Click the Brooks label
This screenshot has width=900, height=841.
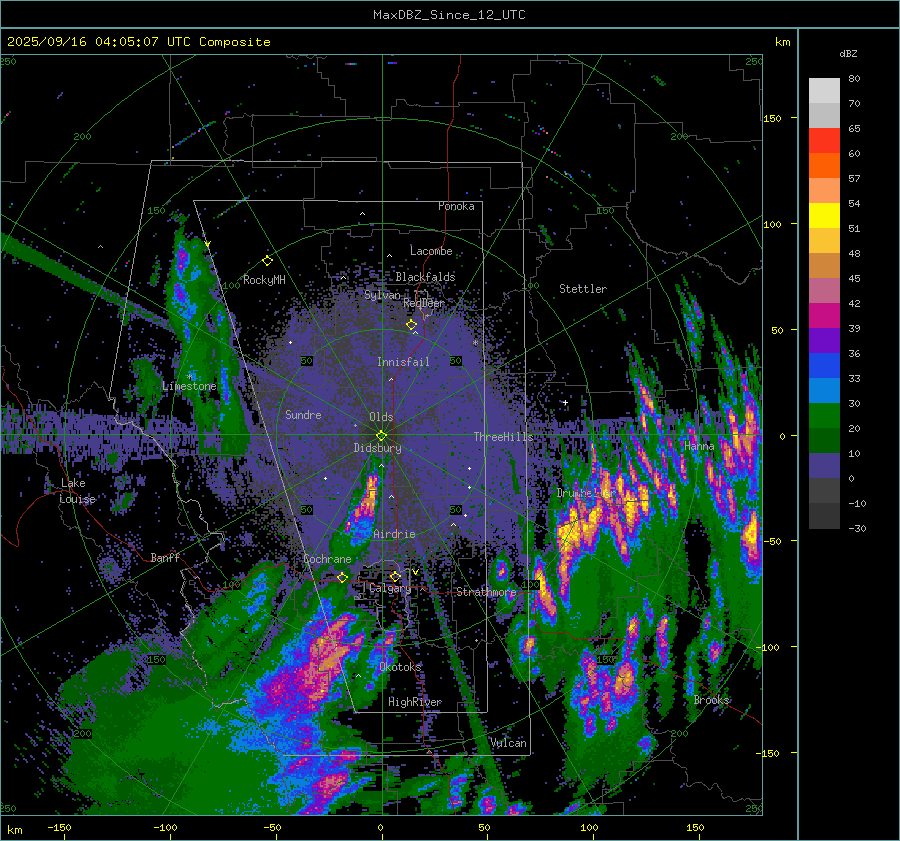tap(712, 700)
